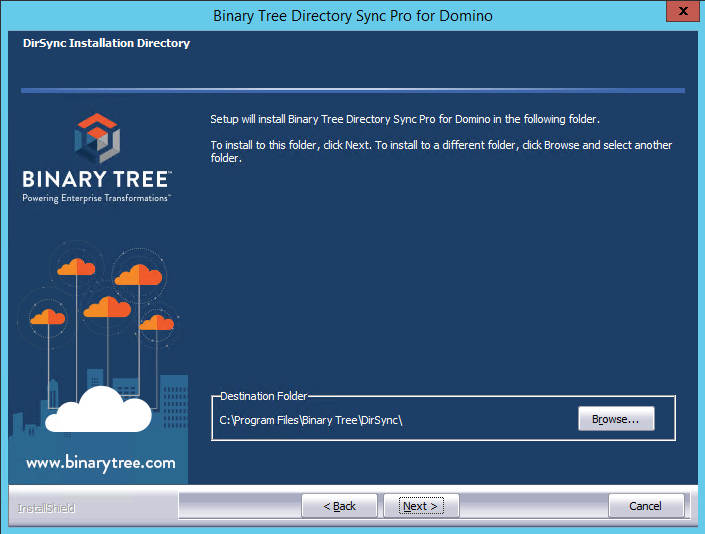Cancel the installation

646,506
